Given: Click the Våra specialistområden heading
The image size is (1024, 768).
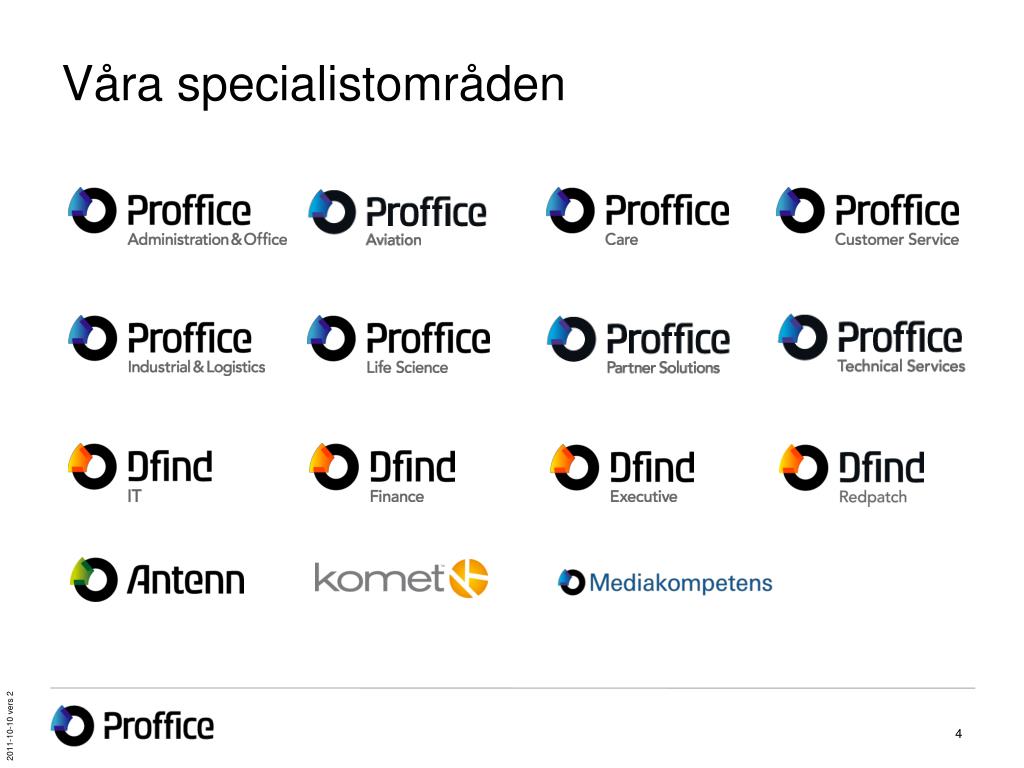Looking at the screenshot, I should pyautogui.click(x=313, y=84).
